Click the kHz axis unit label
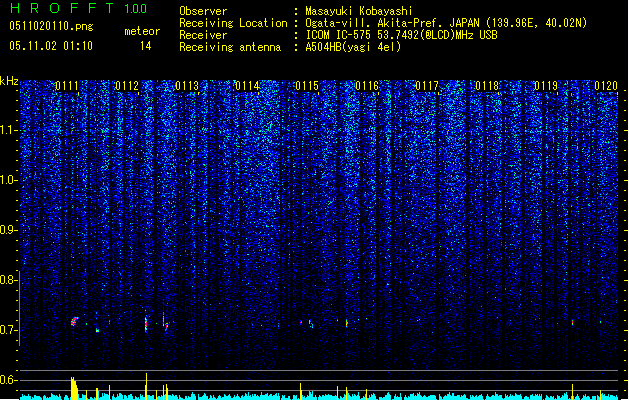The height and width of the screenshot is (400, 629). tap(9, 81)
